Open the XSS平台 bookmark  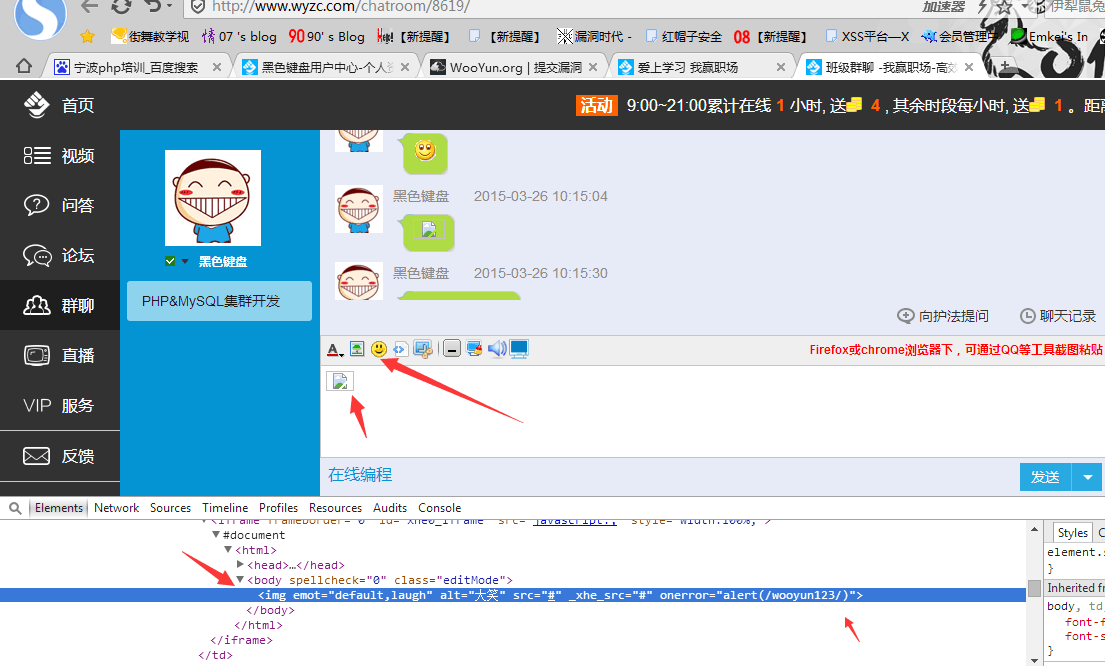click(x=867, y=36)
